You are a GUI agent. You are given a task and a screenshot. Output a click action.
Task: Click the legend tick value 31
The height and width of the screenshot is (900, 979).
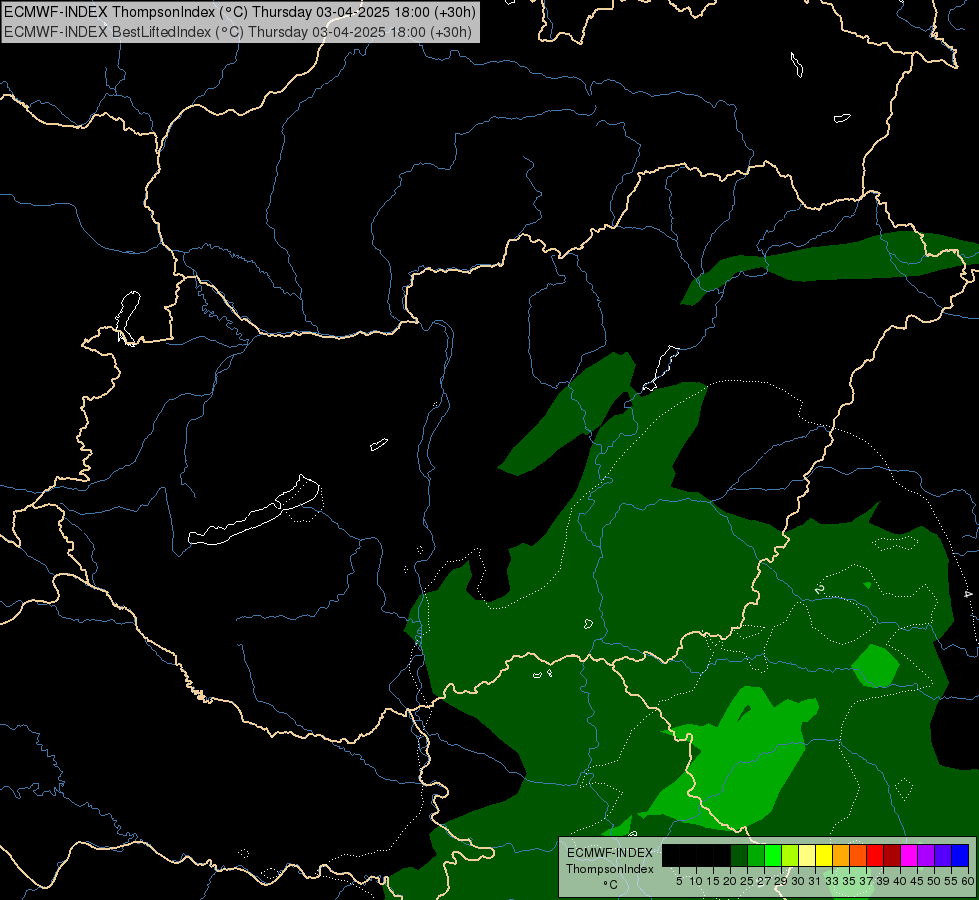[x=815, y=881]
